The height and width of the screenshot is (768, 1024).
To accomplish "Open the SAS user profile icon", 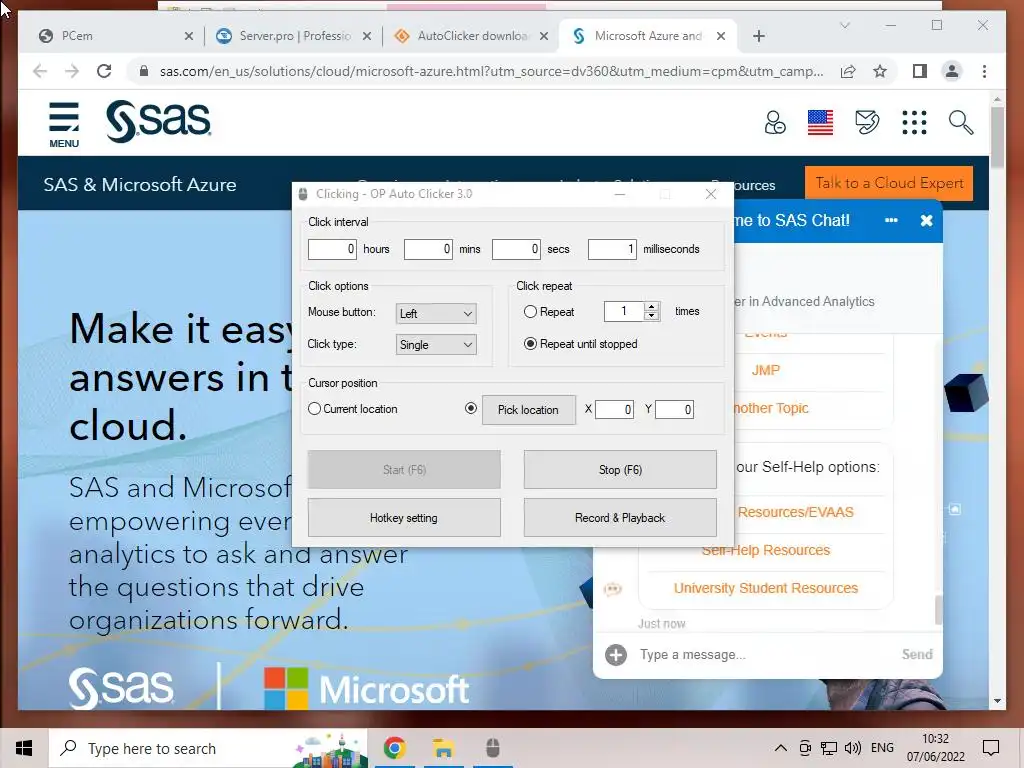I will click(x=775, y=122).
